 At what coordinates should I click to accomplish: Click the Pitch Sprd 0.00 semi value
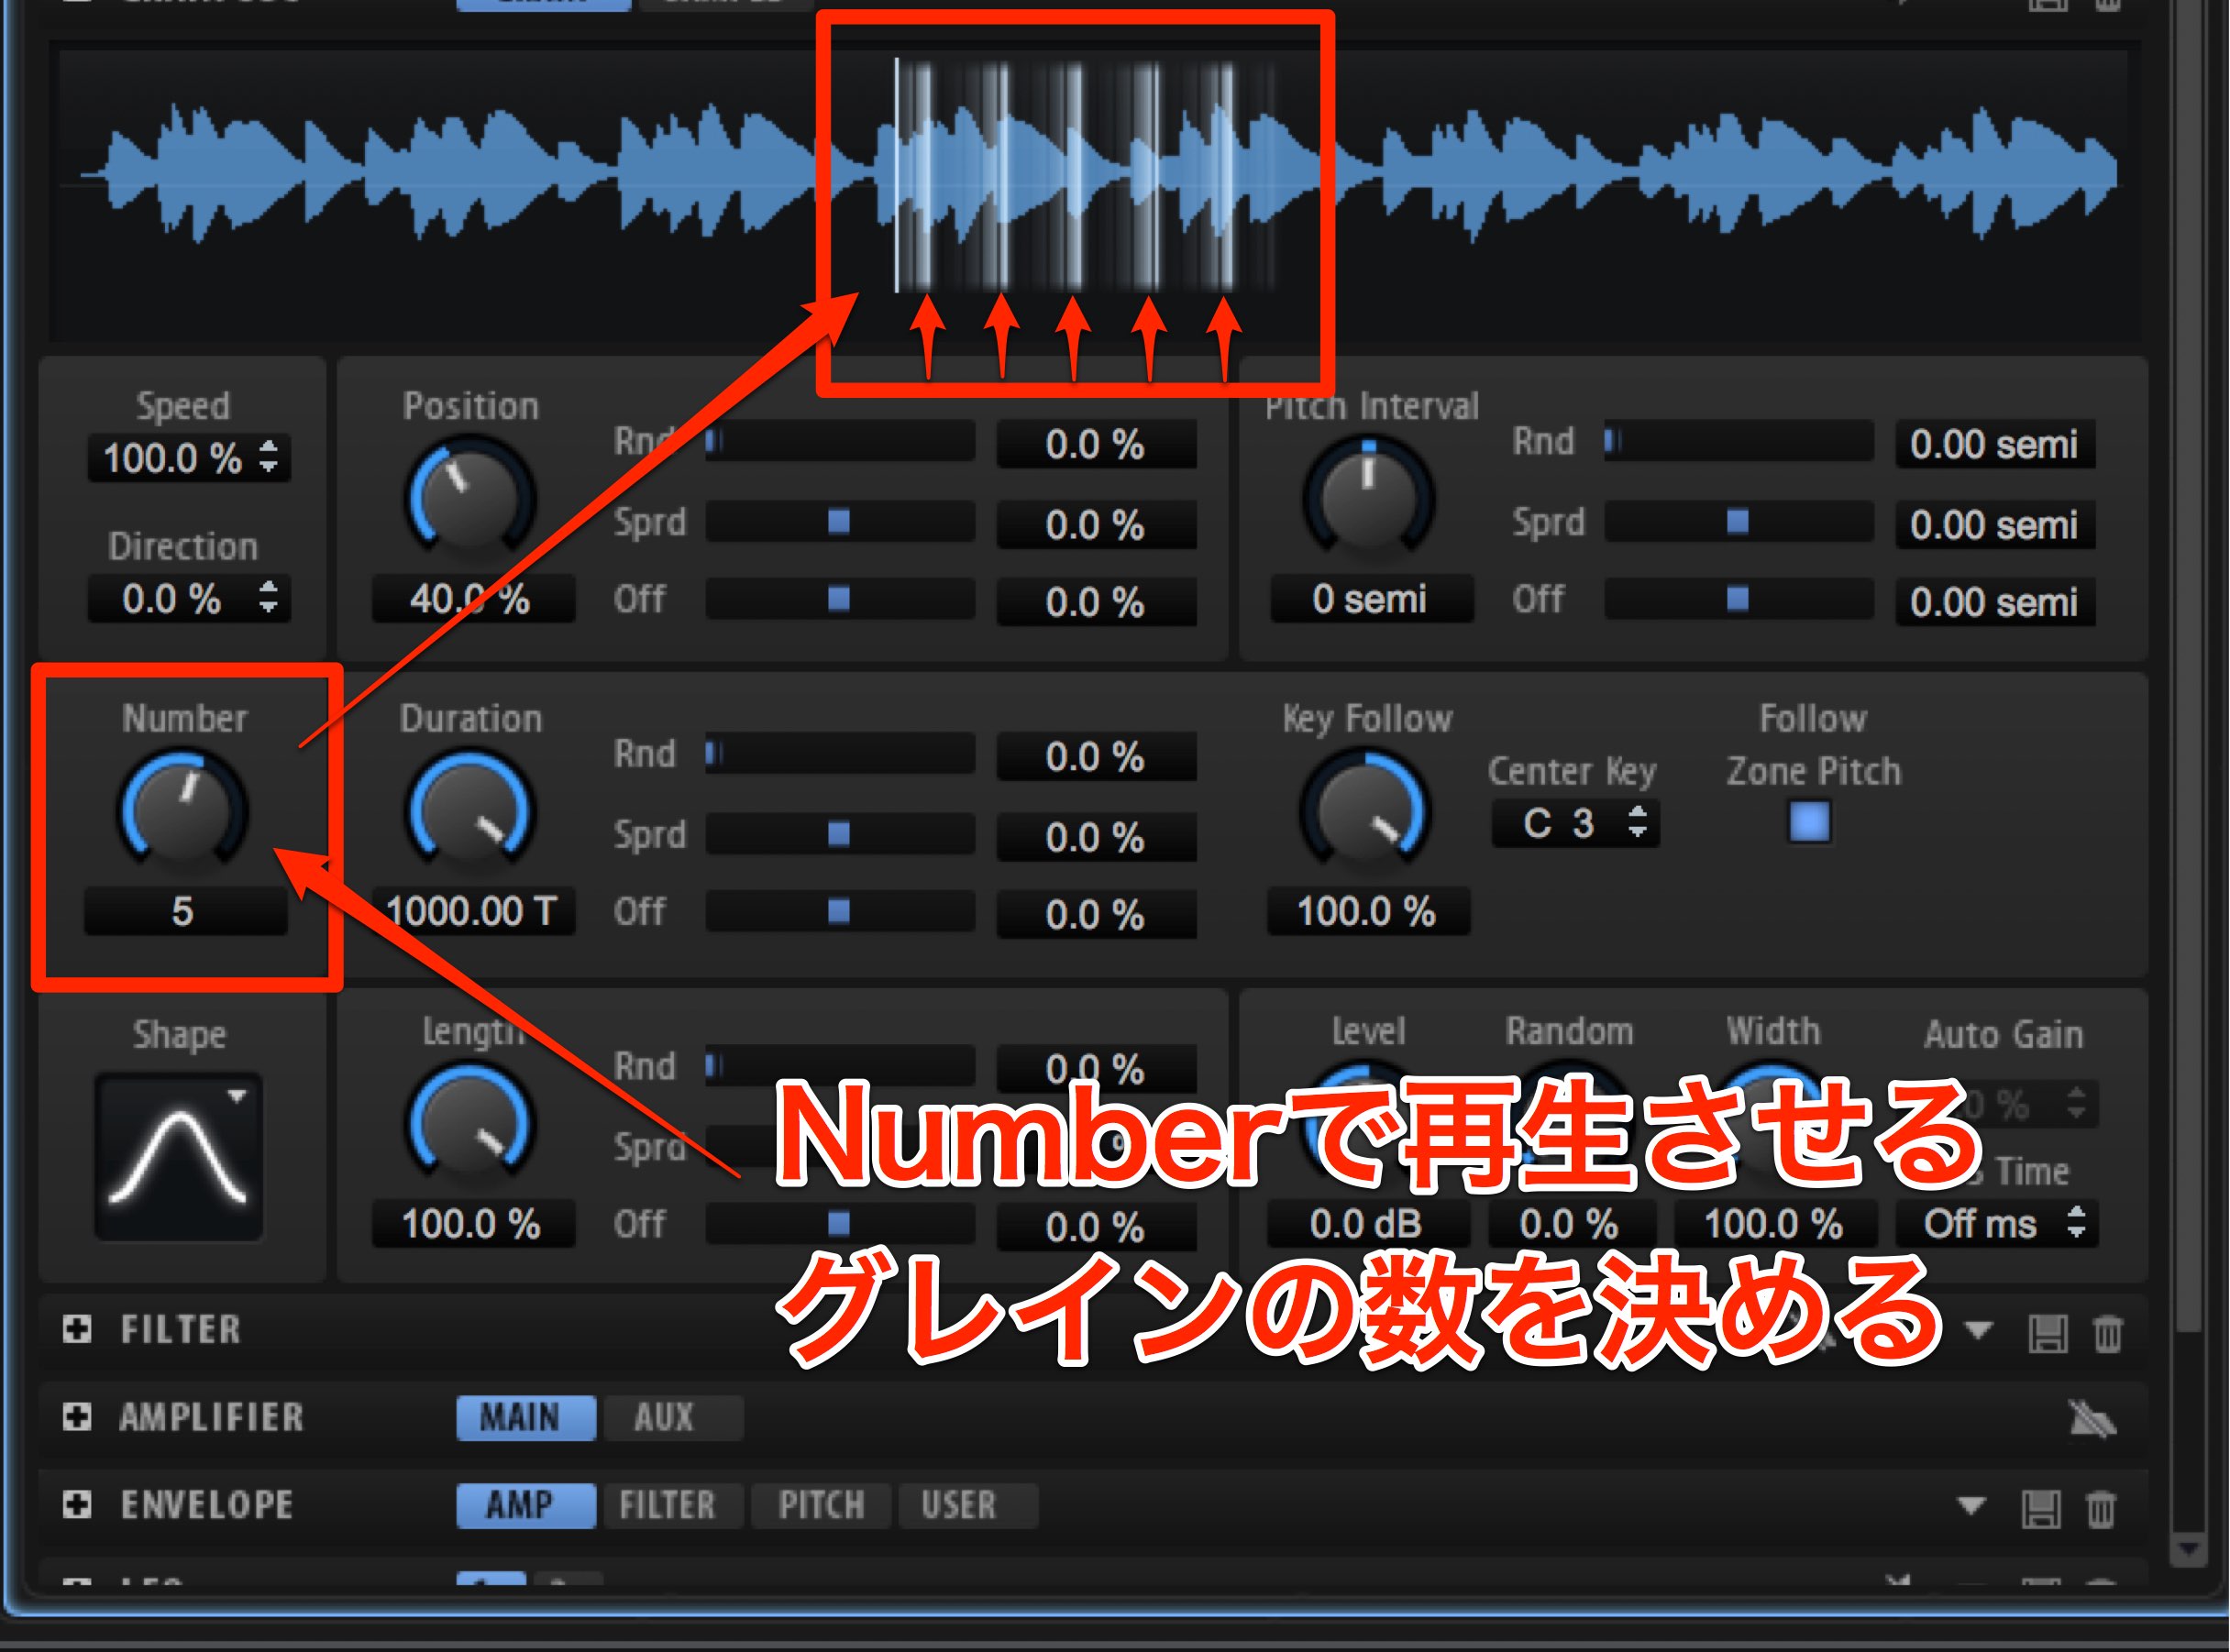point(1995,524)
